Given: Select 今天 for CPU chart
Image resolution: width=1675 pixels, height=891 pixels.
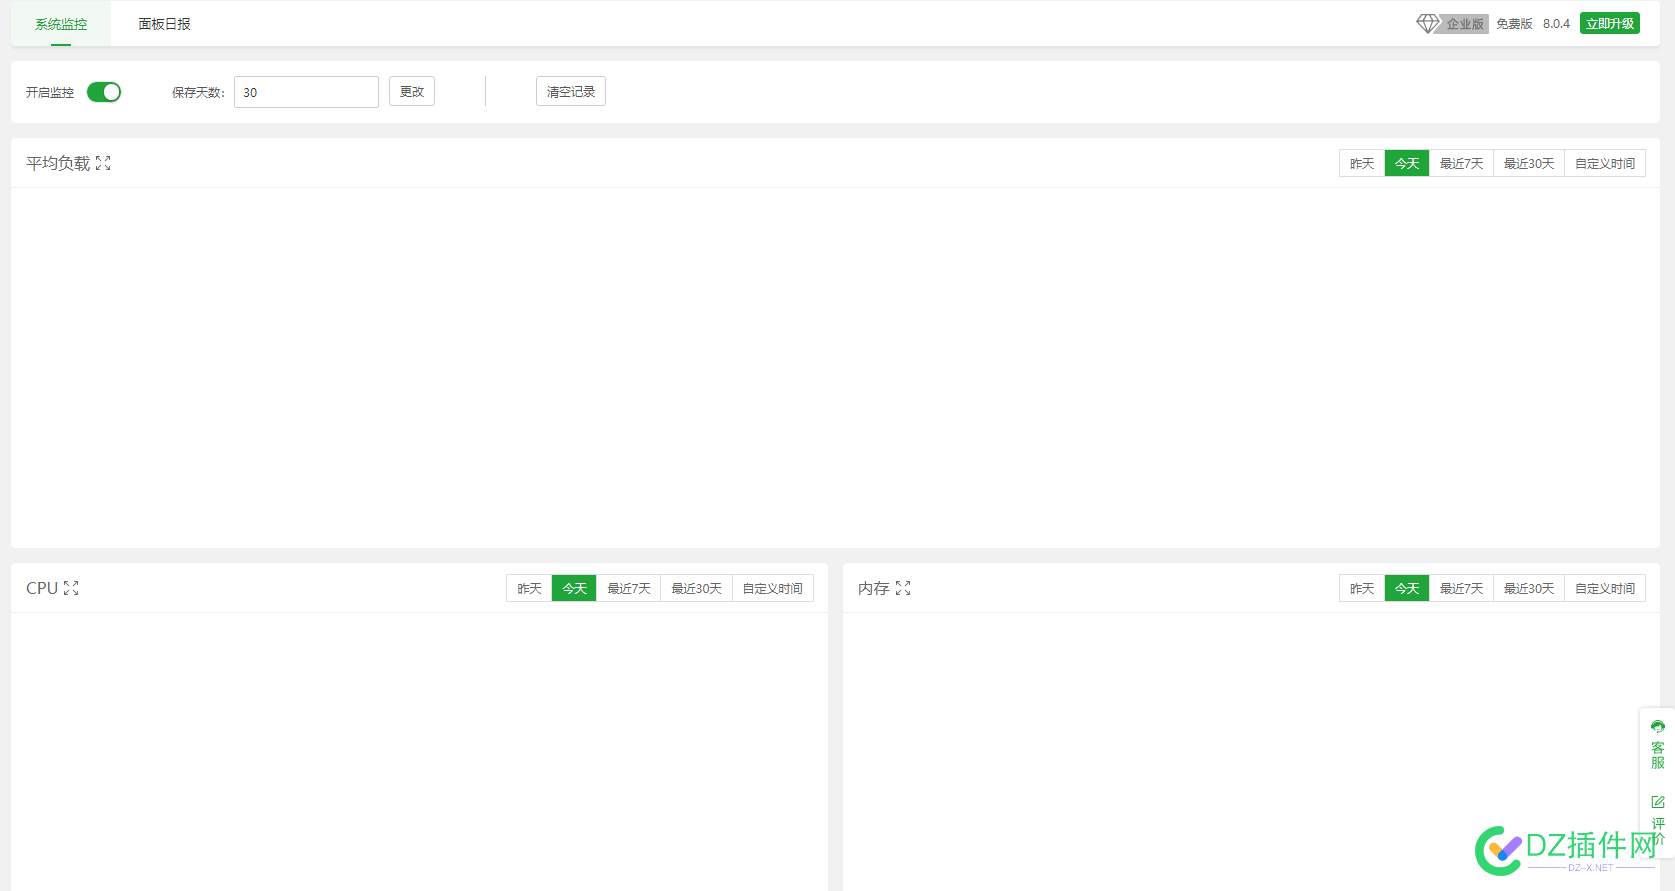Looking at the screenshot, I should point(574,588).
